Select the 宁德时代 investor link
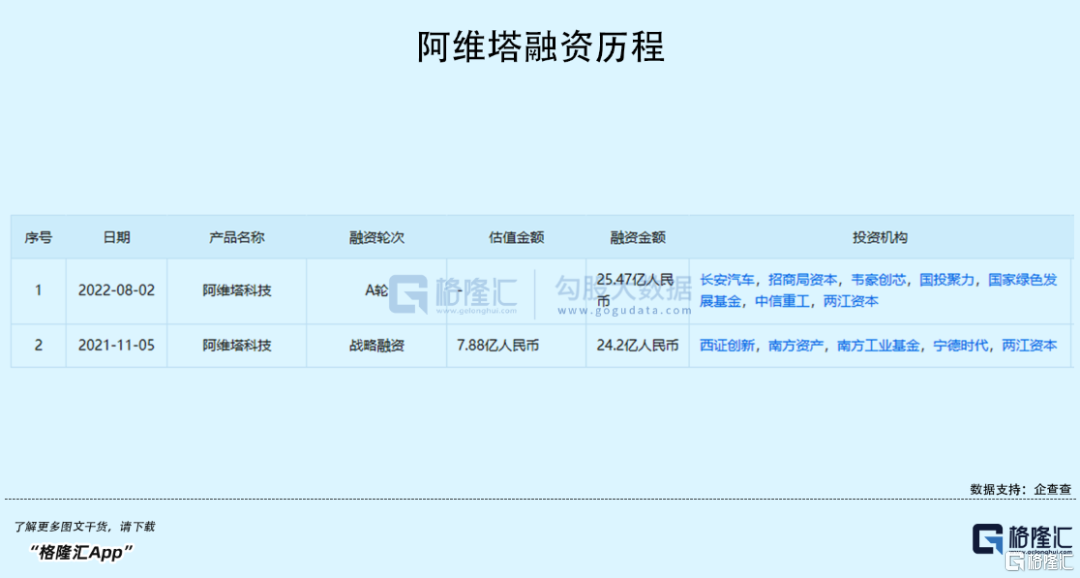1080x578 pixels. (x=961, y=345)
